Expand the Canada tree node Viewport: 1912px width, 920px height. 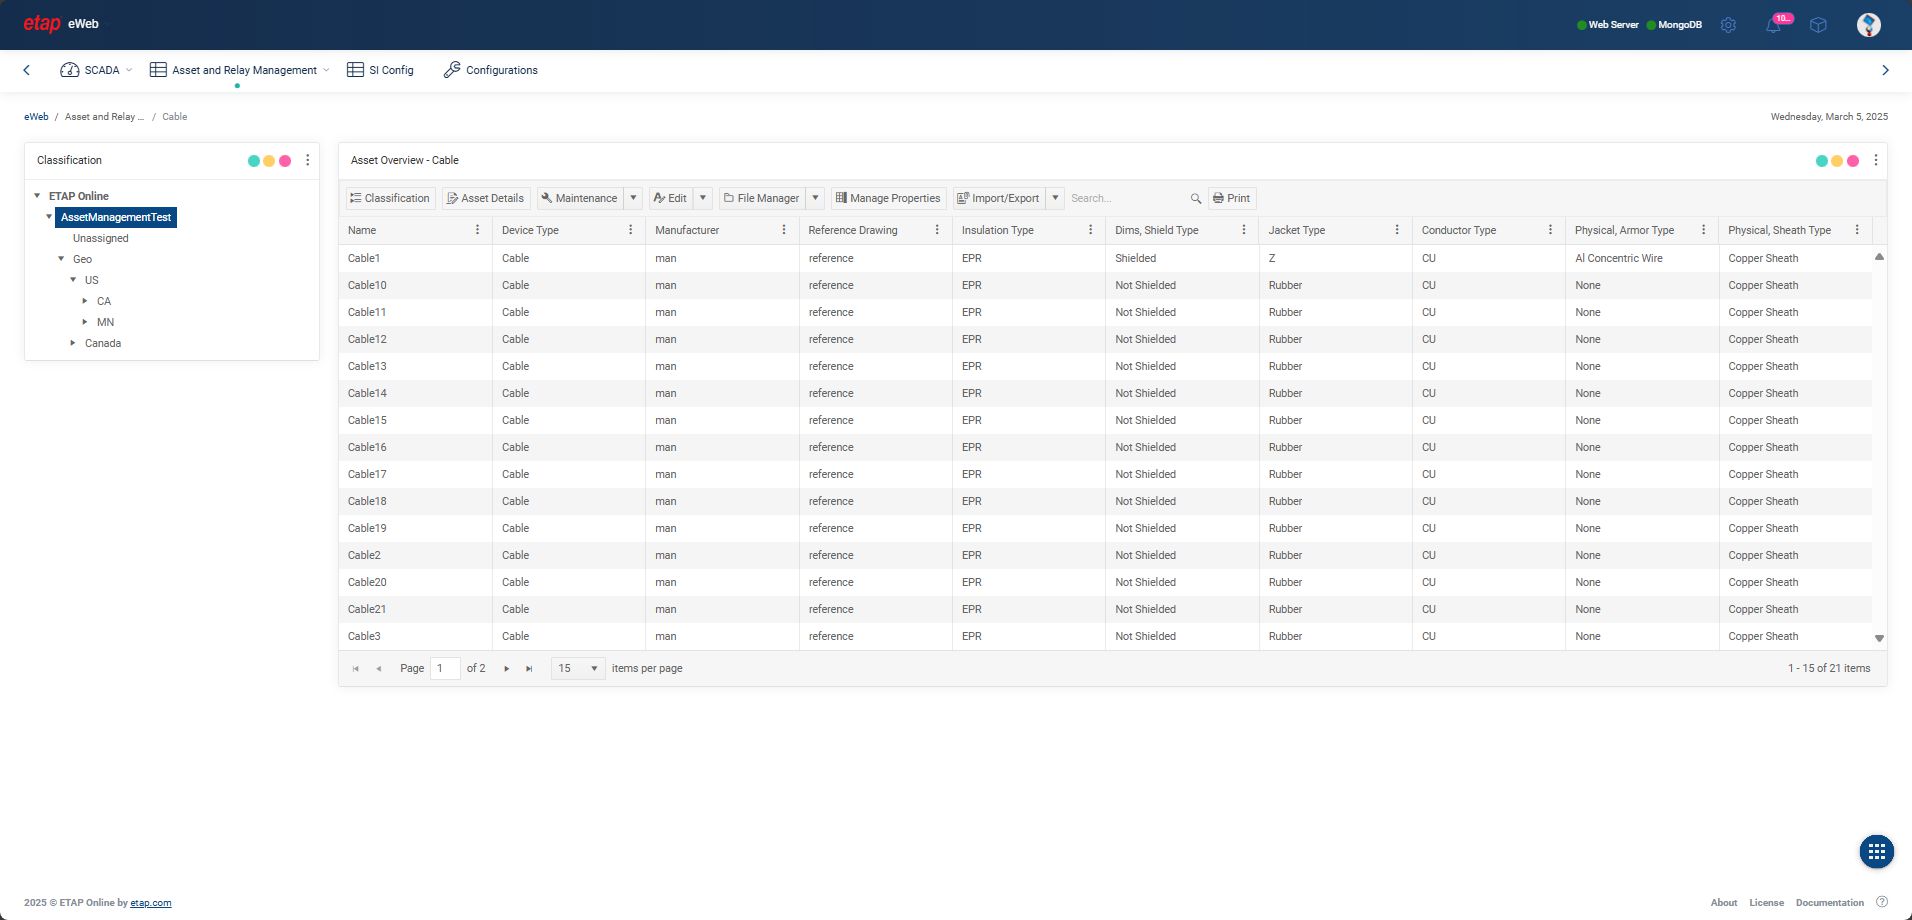click(x=73, y=343)
